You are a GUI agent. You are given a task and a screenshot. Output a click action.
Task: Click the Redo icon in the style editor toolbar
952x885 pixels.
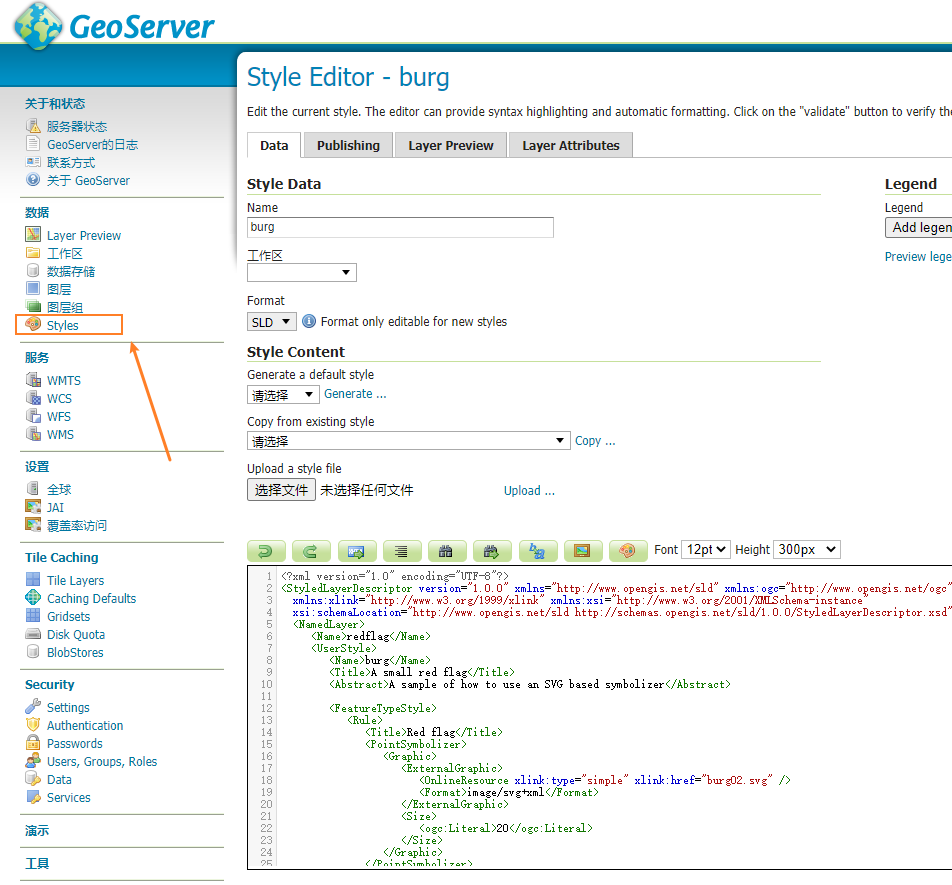pyautogui.click(x=311, y=549)
